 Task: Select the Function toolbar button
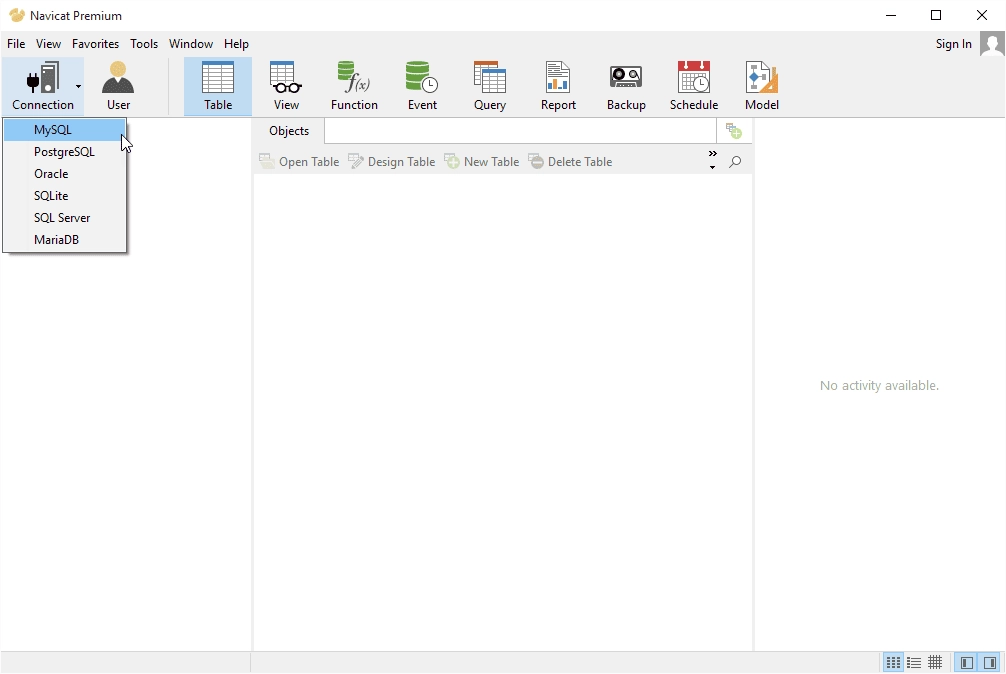(354, 86)
